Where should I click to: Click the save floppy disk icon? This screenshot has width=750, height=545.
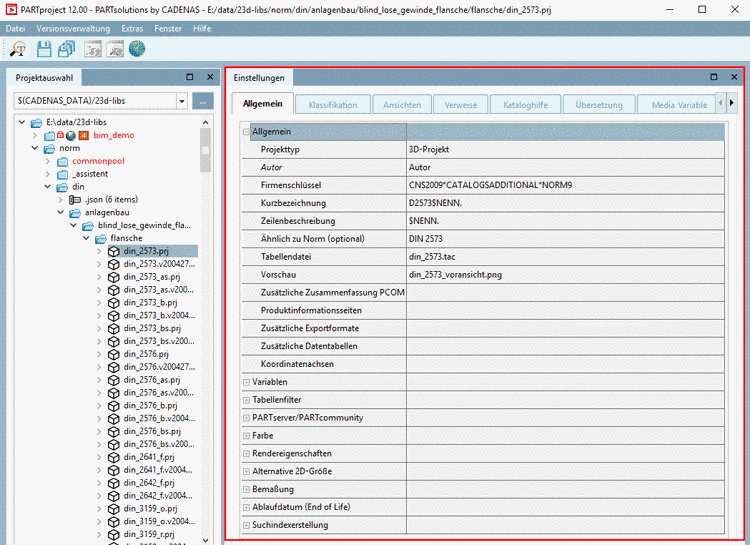tap(44, 48)
